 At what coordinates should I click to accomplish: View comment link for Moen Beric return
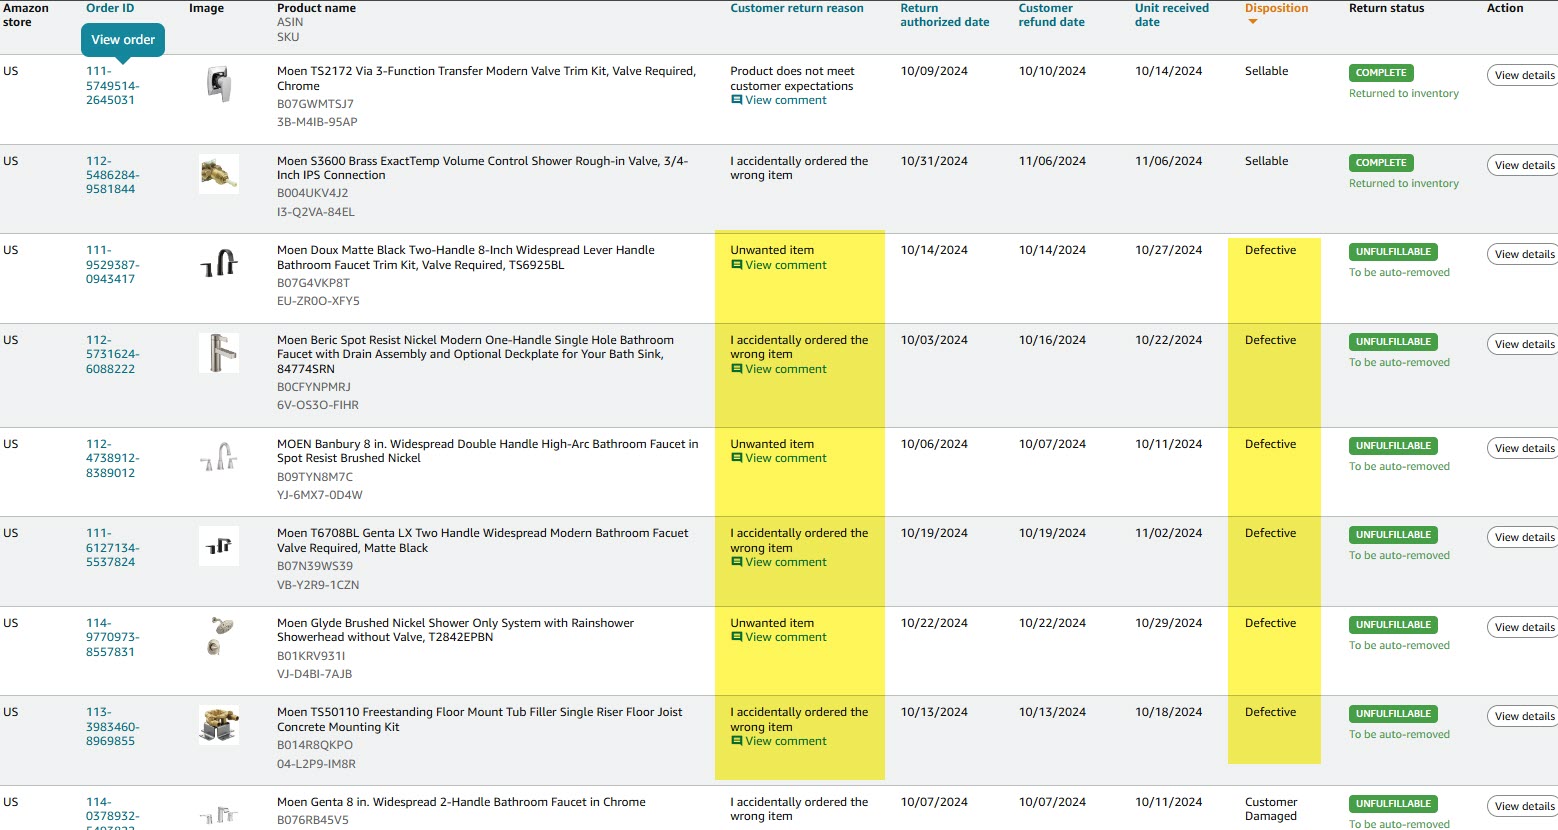point(786,369)
